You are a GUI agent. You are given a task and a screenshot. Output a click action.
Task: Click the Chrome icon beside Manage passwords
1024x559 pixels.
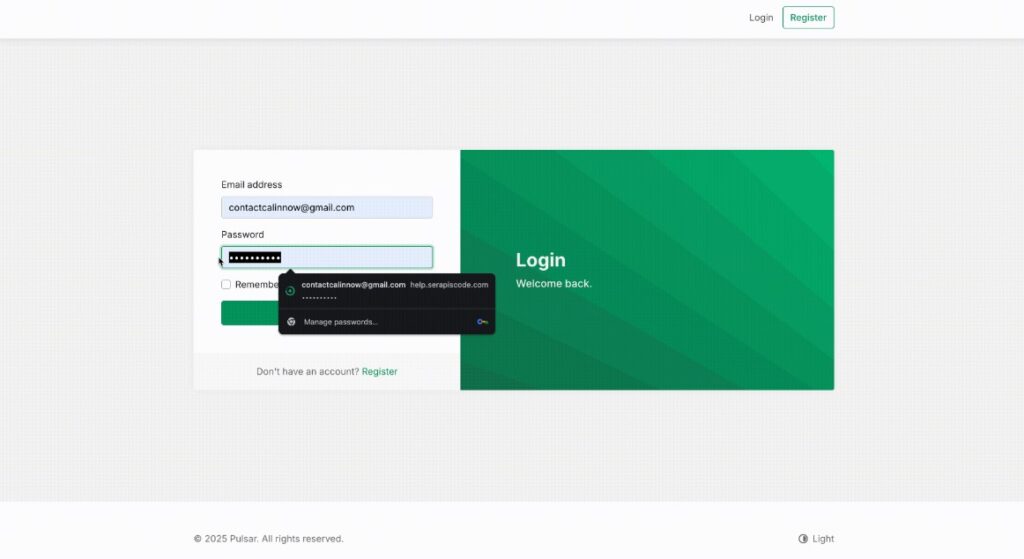tap(291, 322)
